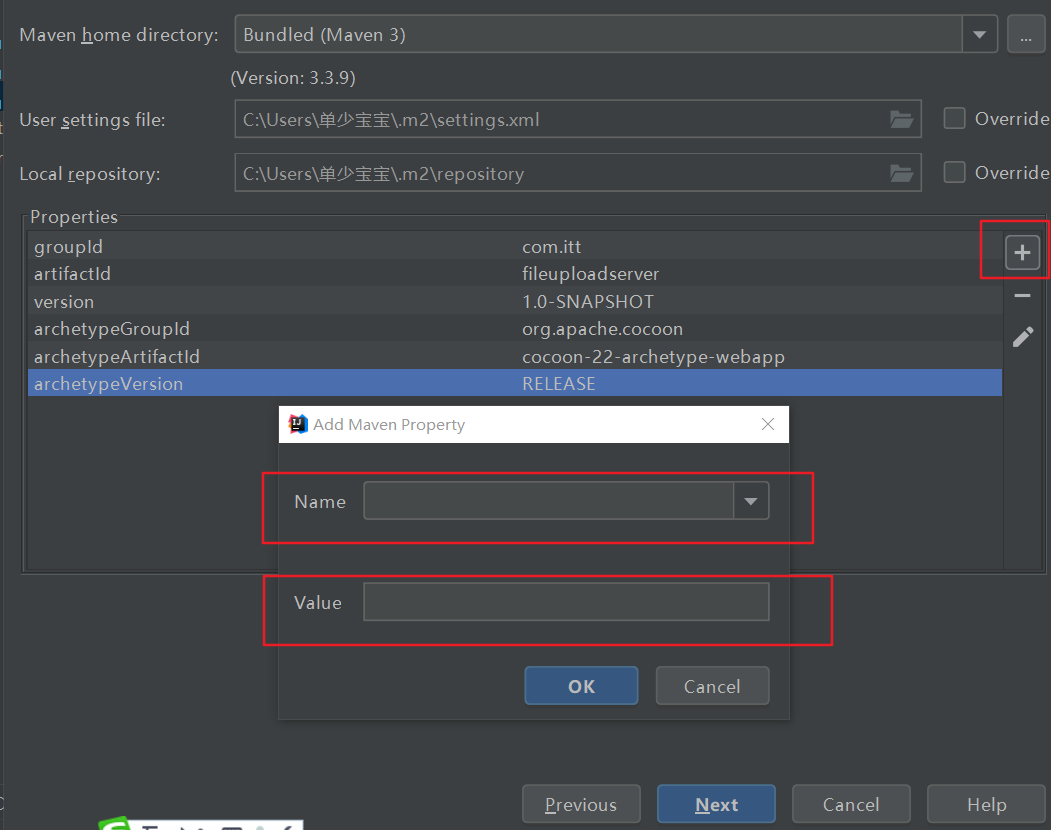Confirm with OK in Add Maven Property
The width and height of the screenshot is (1051, 830).
pyautogui.click(x=581, y=686)
